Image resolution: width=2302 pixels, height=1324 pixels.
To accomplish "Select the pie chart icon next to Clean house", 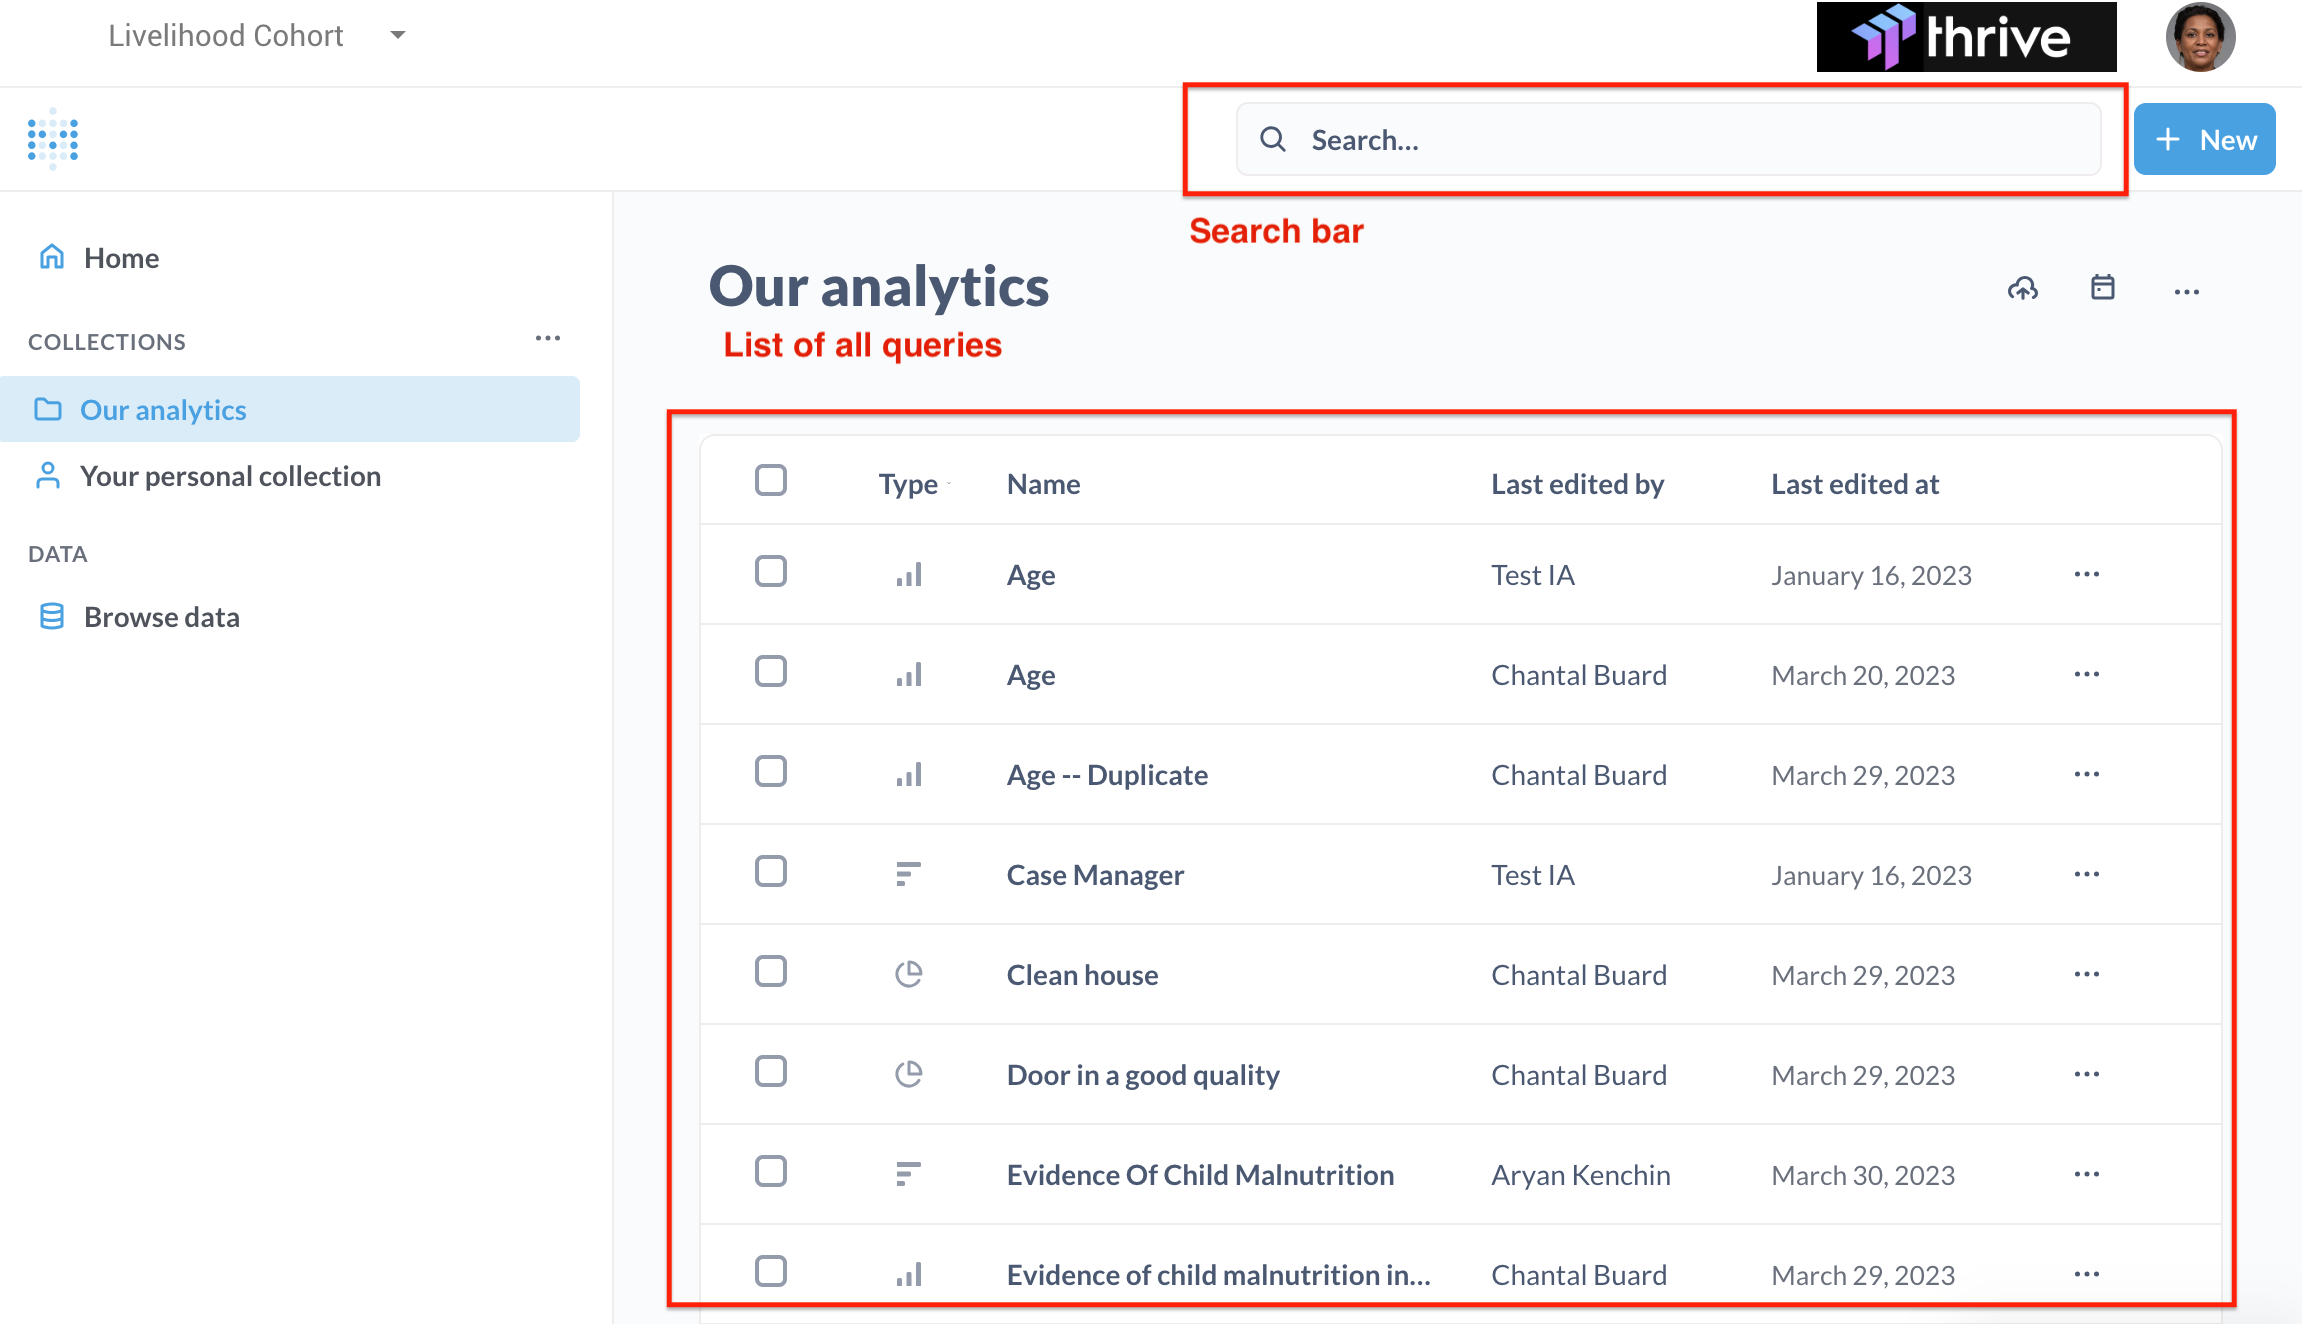I will click(908, 973).
